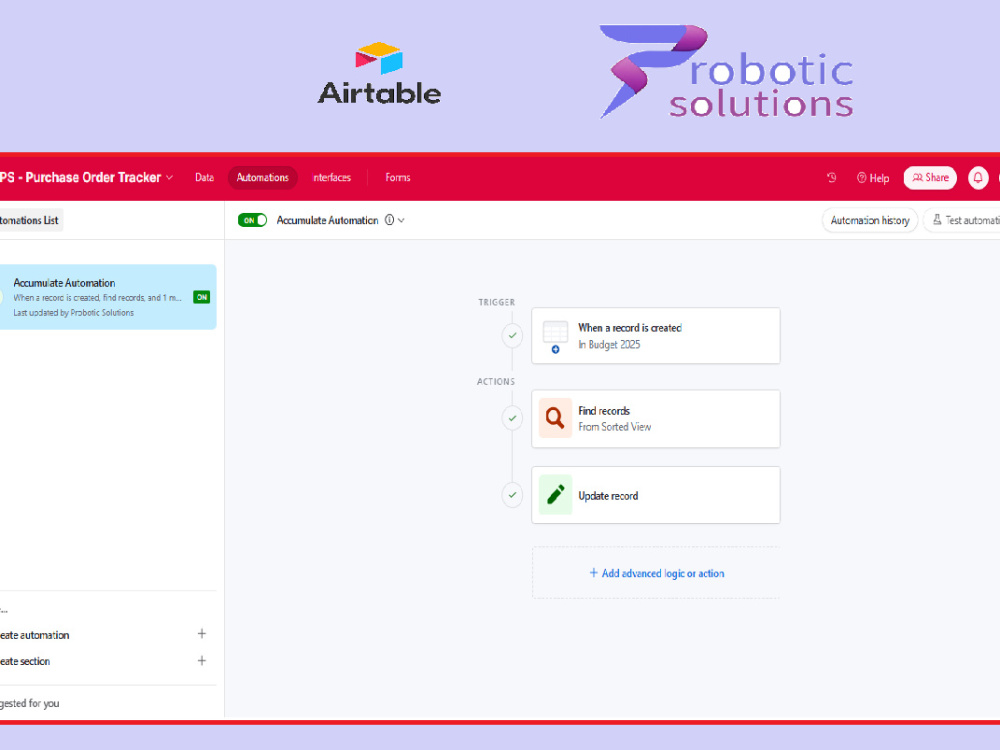This screenshot has width=1000, height=750.
Task: Click the Create section option
Action: 25,661
